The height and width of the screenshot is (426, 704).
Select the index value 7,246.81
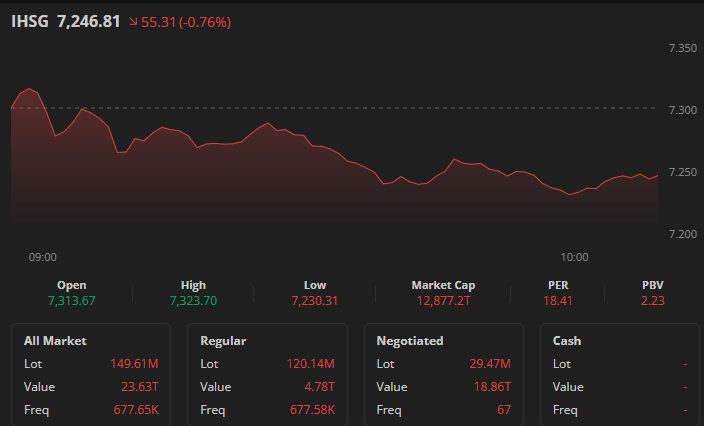click(x=88, y=22)
